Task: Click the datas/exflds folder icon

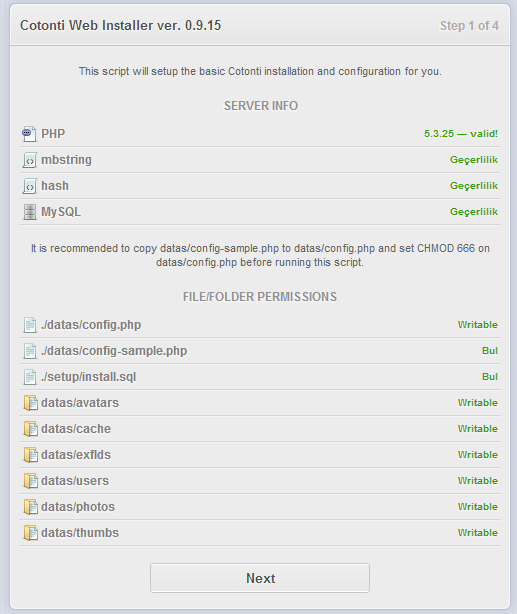Action: tap(30, 455)
